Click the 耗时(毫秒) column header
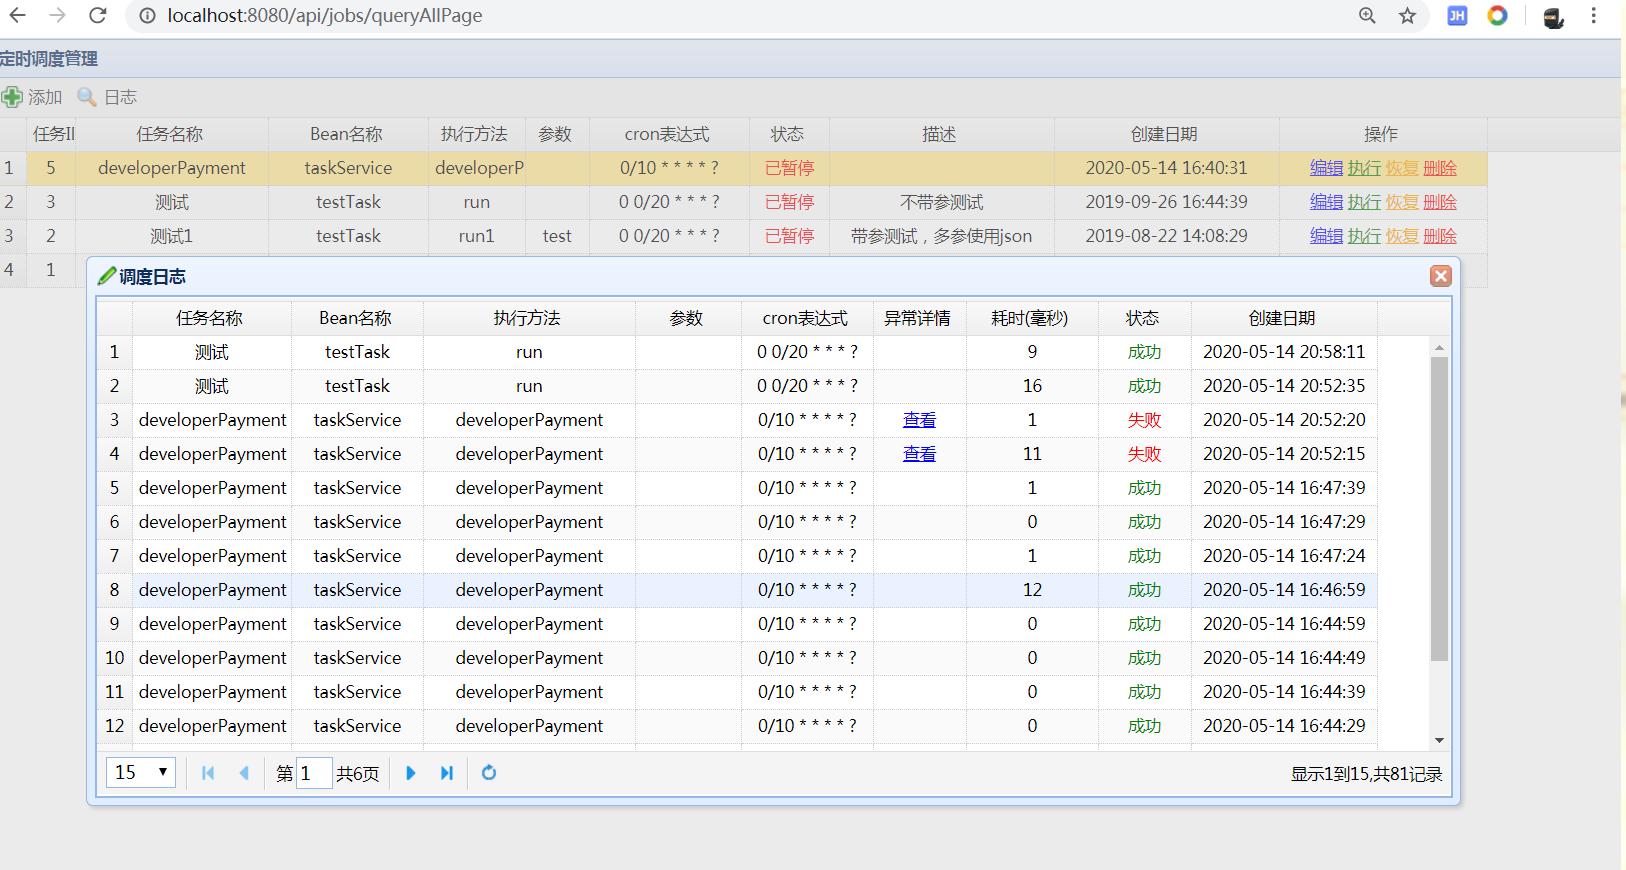This screenshot has width=1626, height=870. click(x=1030, y=318)
